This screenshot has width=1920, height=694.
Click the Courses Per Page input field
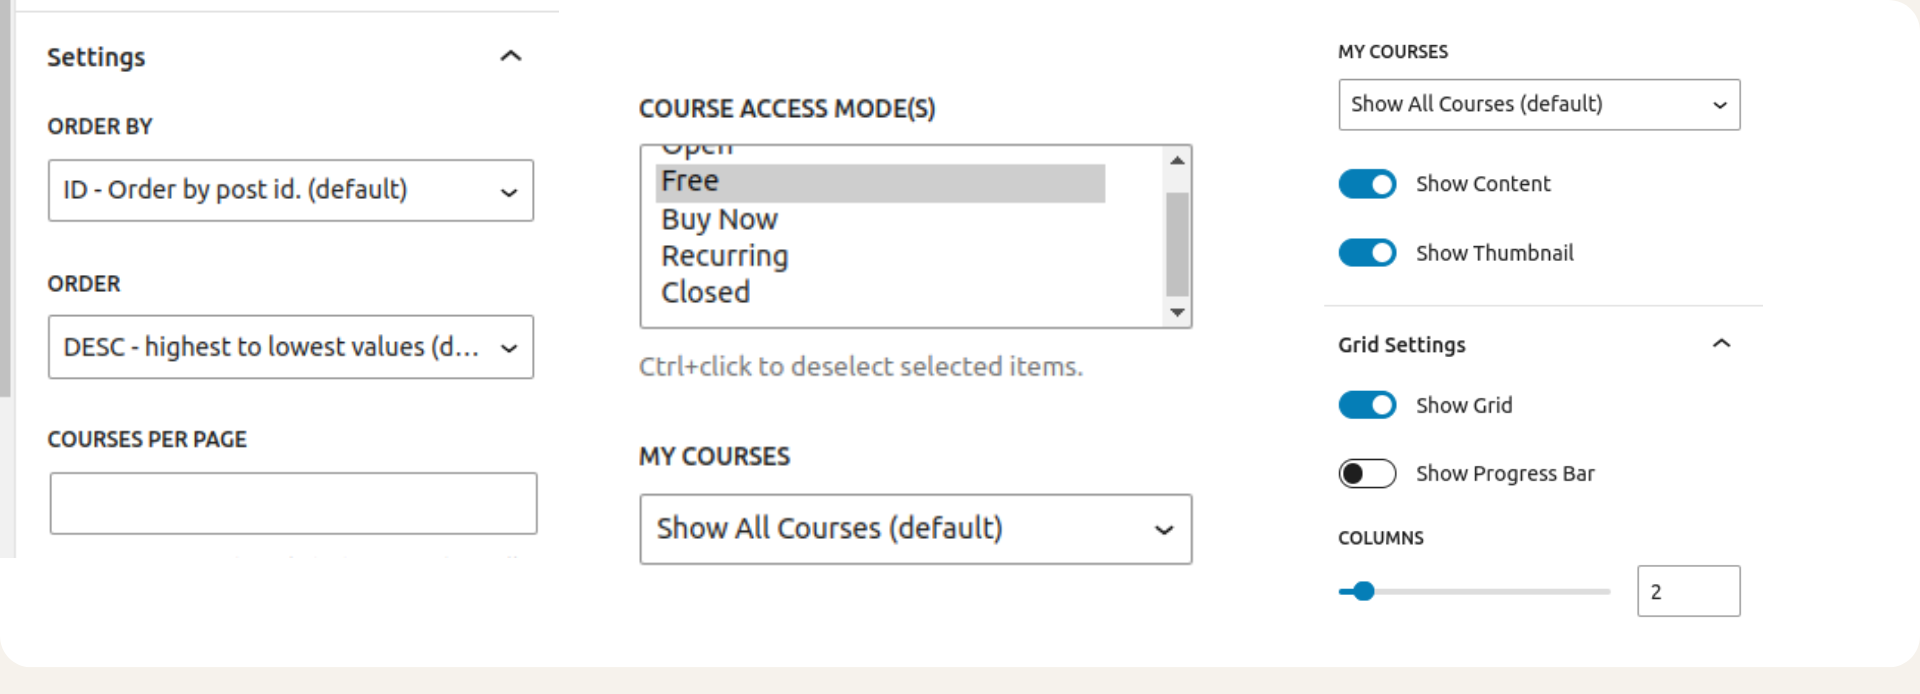pyautogui.click(x=293, y=503)
